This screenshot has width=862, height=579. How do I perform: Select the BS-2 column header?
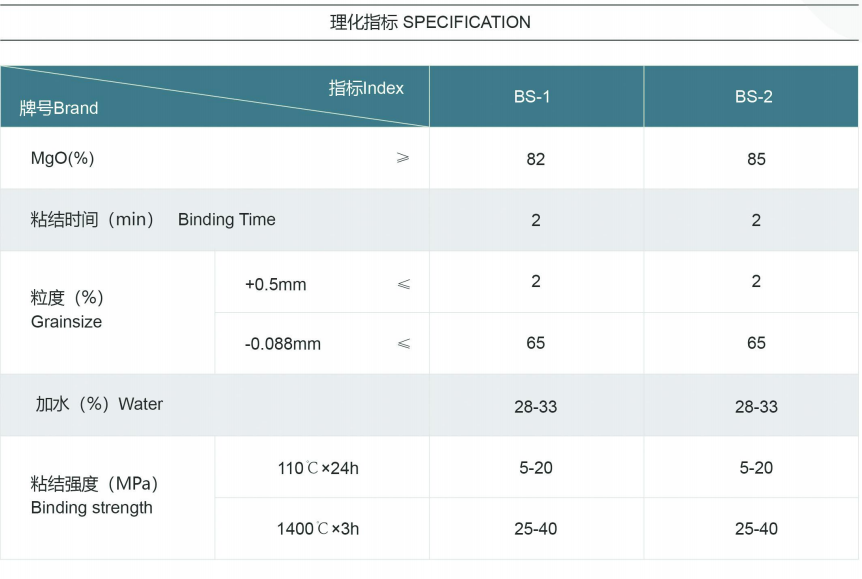pyautogui.click(x=754, y=97)
